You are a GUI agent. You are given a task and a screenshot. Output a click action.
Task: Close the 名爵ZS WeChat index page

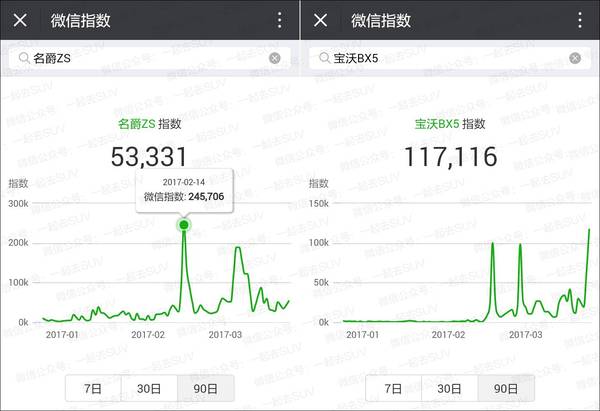[20, 20]
